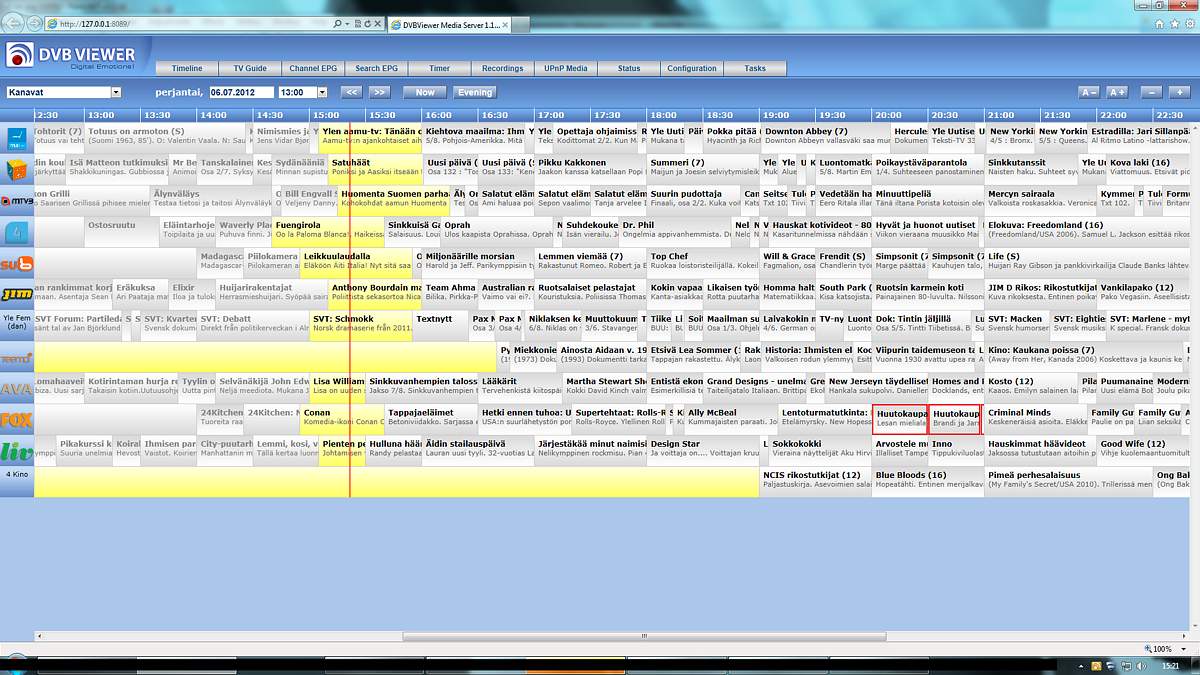Decrease font size with A− button
Screen dimensions: 1200x675
coord(1089,92)
